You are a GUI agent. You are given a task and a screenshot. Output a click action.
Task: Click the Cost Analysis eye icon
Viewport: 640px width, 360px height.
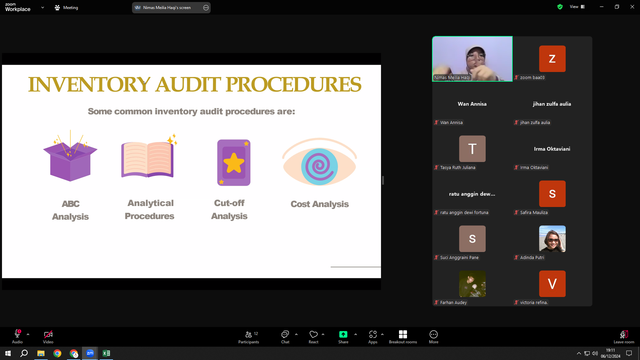pos(319,162)
